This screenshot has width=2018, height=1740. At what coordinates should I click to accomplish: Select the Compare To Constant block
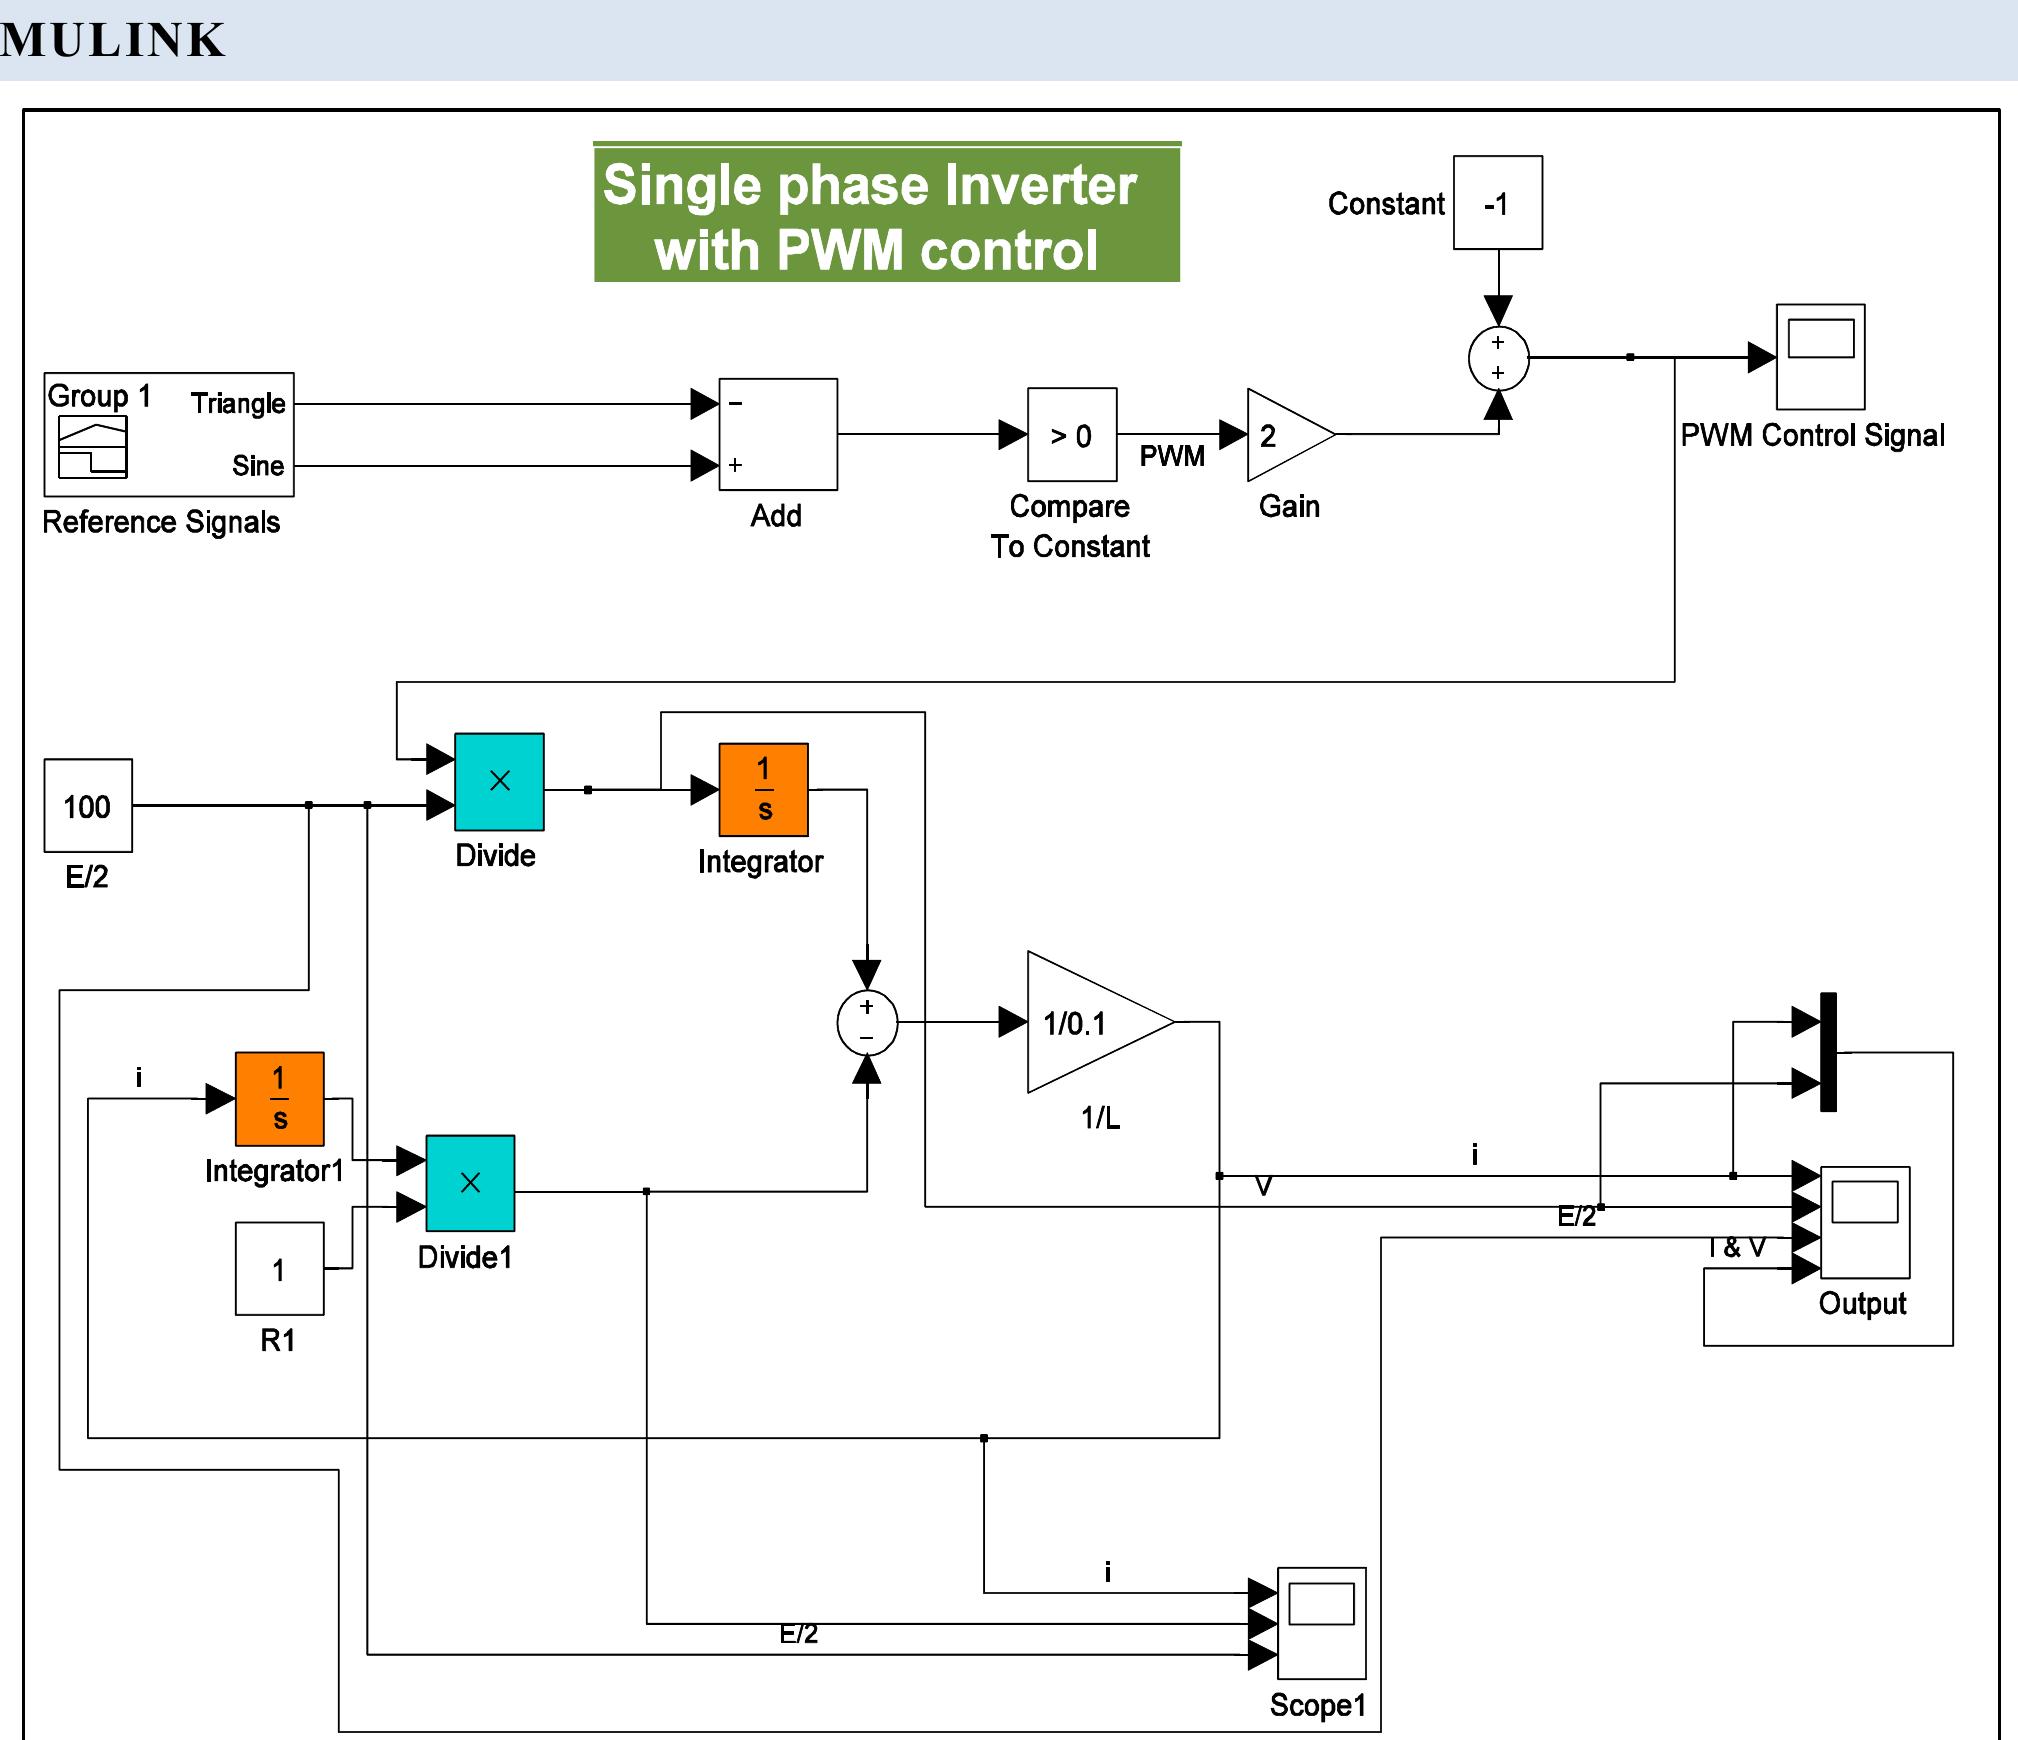(x=1072, y=435)
